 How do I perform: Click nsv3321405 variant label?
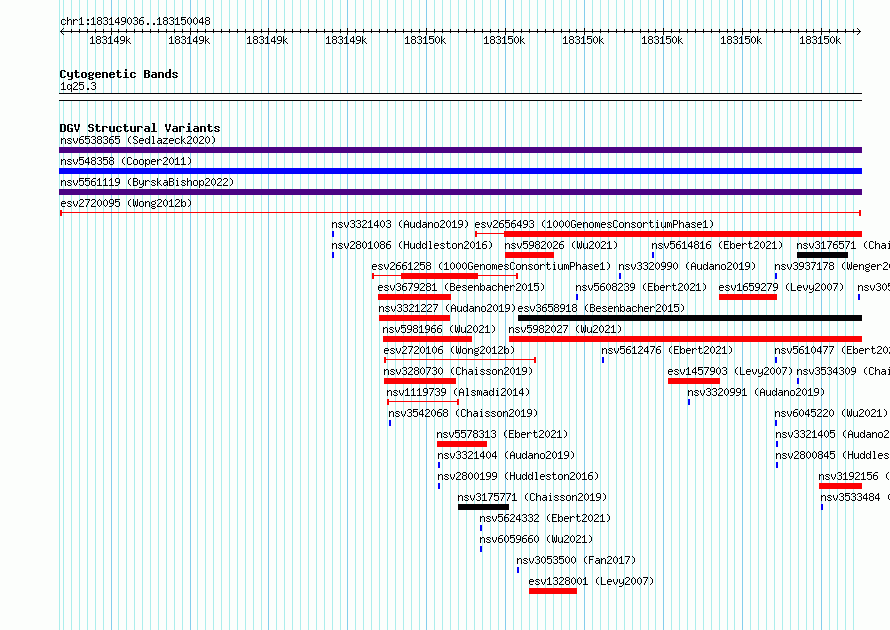tap(833, 434)
